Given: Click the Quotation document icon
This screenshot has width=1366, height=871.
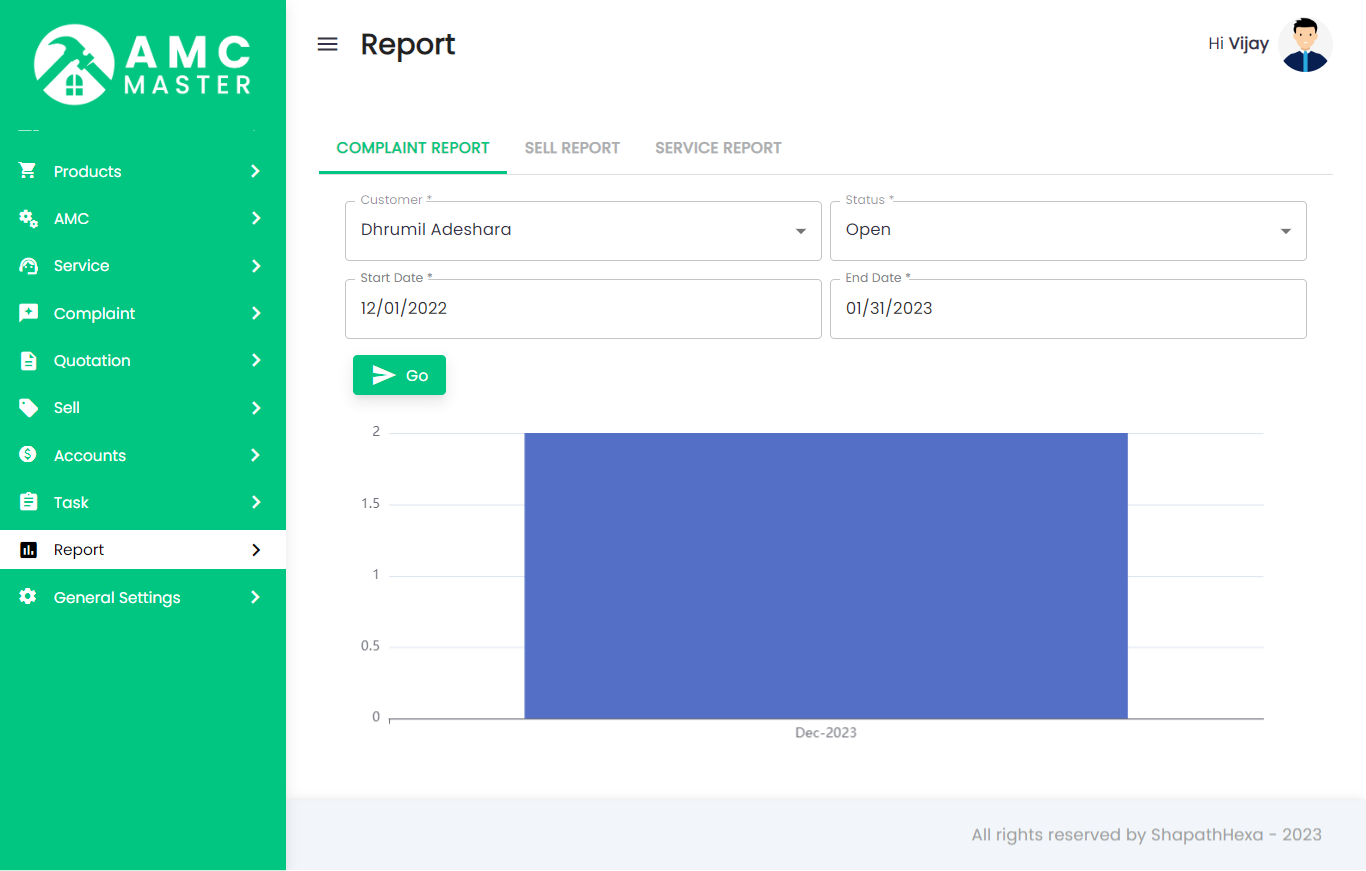Looking at the screenshot, I should 28,361.
